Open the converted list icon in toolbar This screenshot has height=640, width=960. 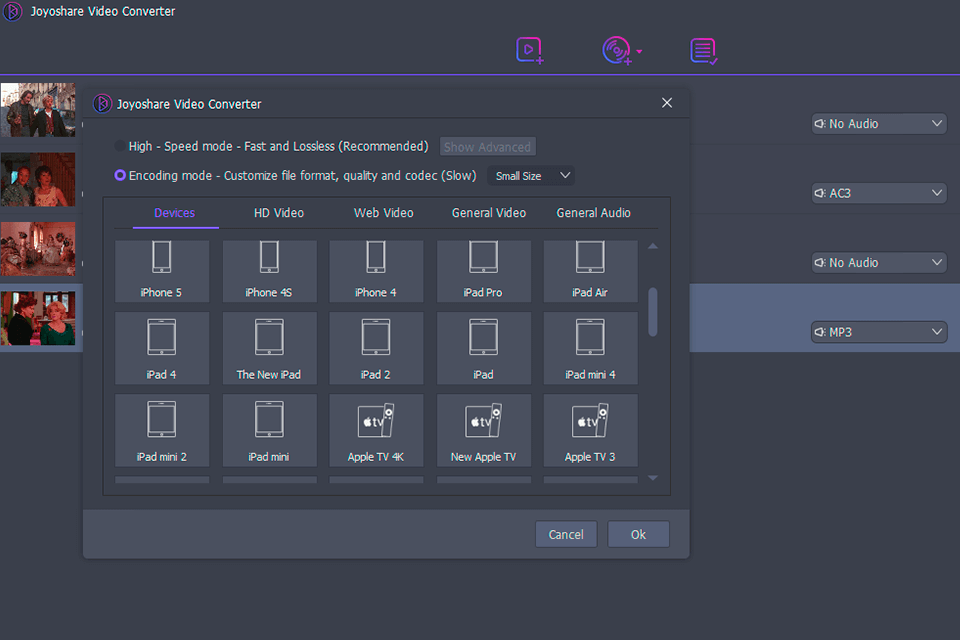[704, 51]
